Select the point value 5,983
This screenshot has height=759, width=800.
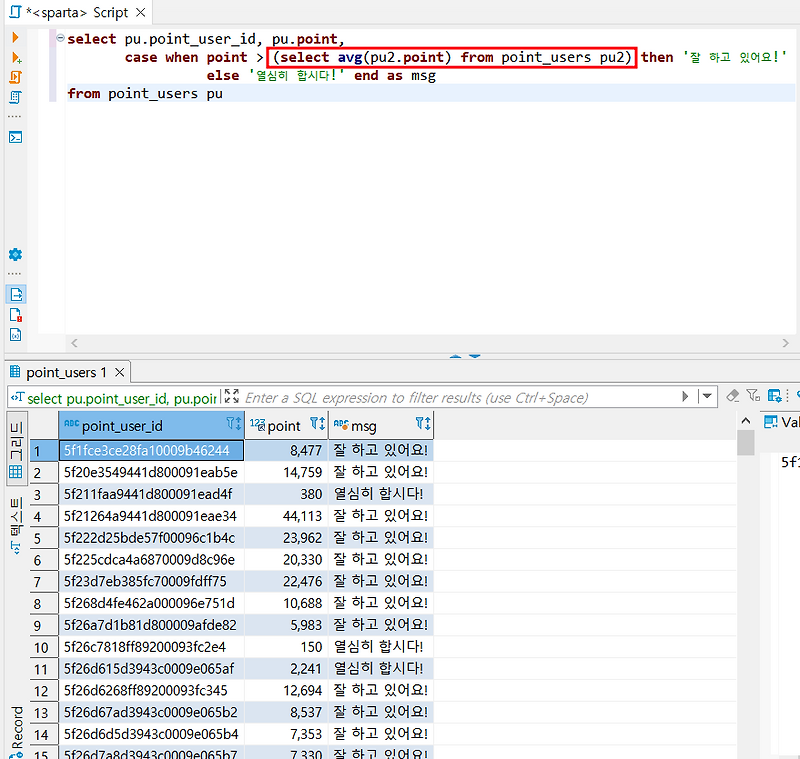point(286,625)
